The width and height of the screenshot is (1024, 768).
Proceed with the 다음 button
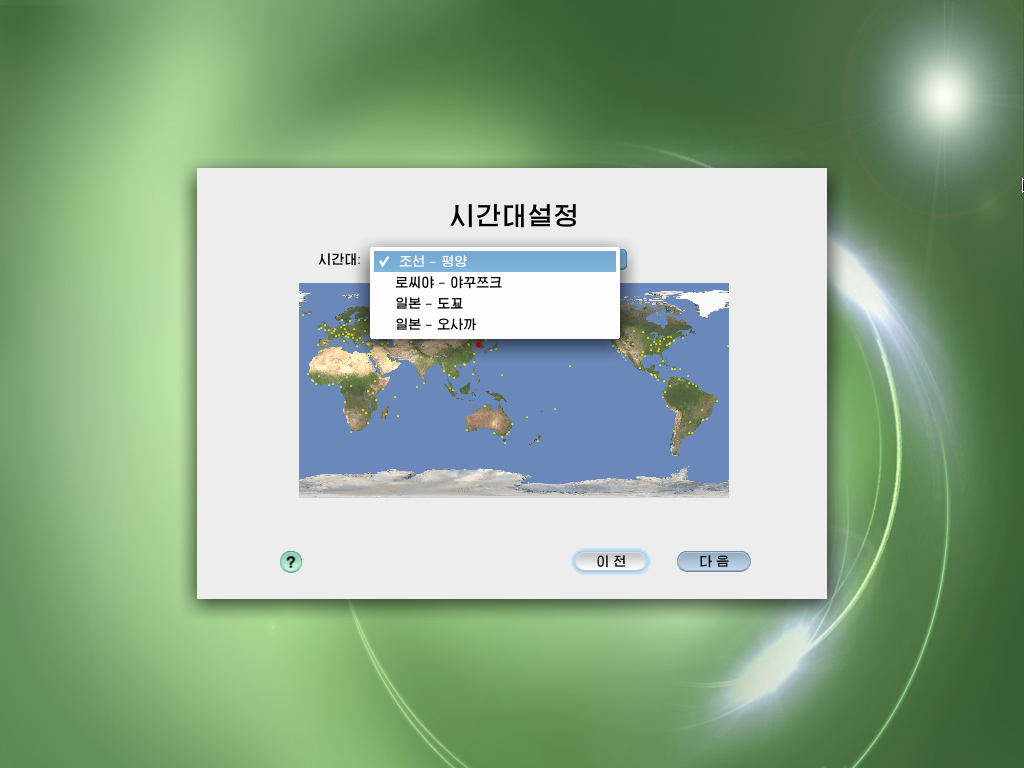714,562
